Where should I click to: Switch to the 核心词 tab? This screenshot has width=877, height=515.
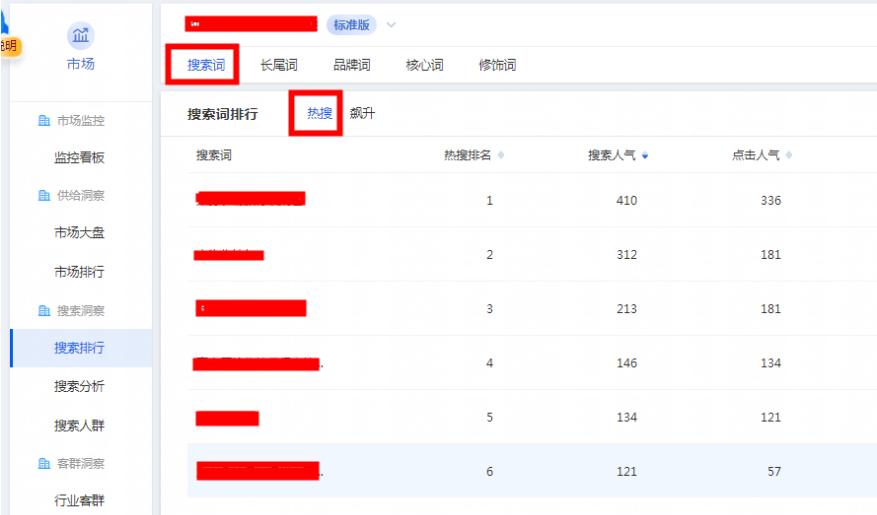pyautogui.click(x=425, y=65)
